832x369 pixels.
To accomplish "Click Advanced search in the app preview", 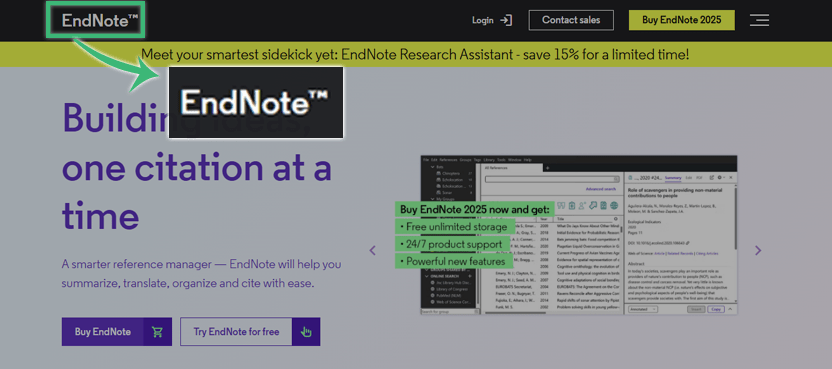I will click(601, 189).
